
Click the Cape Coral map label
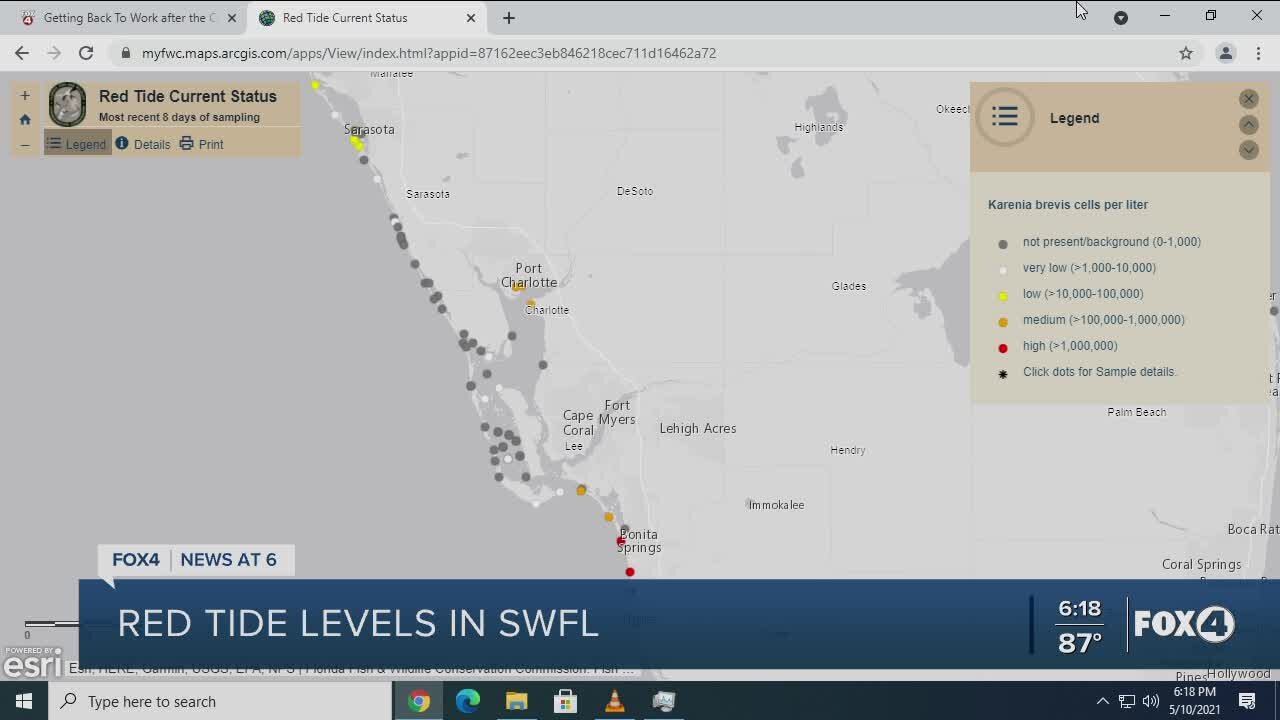(578, 423)
